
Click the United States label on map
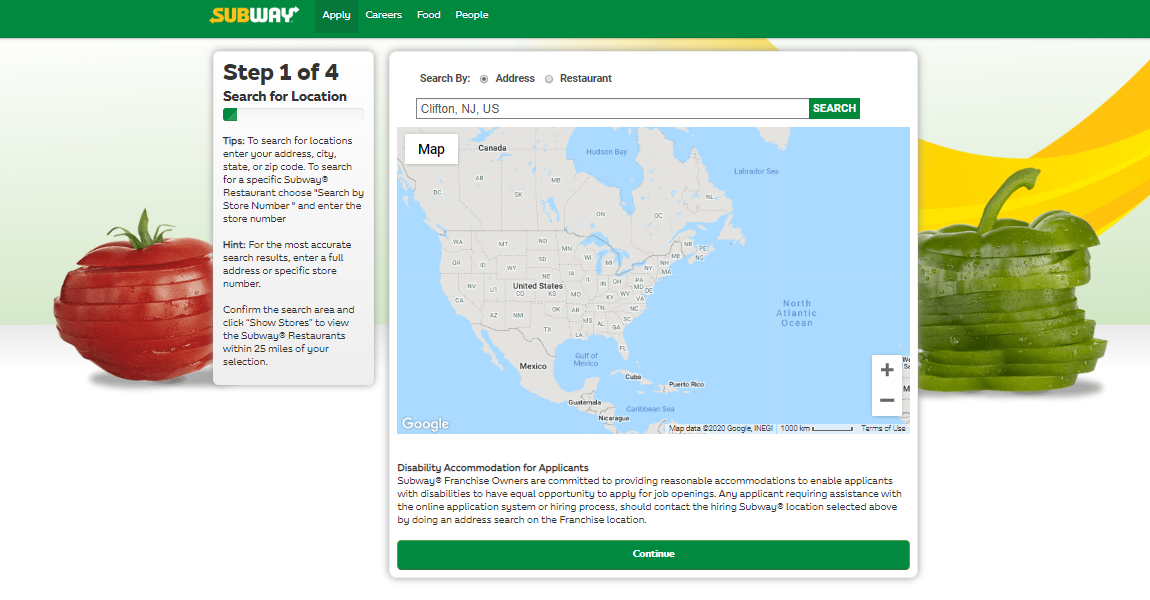pos(538,286)
